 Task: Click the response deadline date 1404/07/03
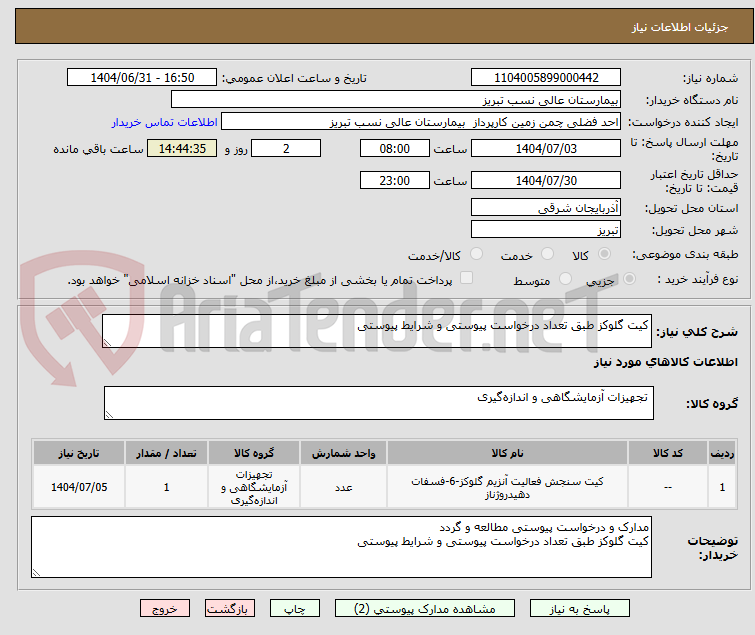coord(546,148)
